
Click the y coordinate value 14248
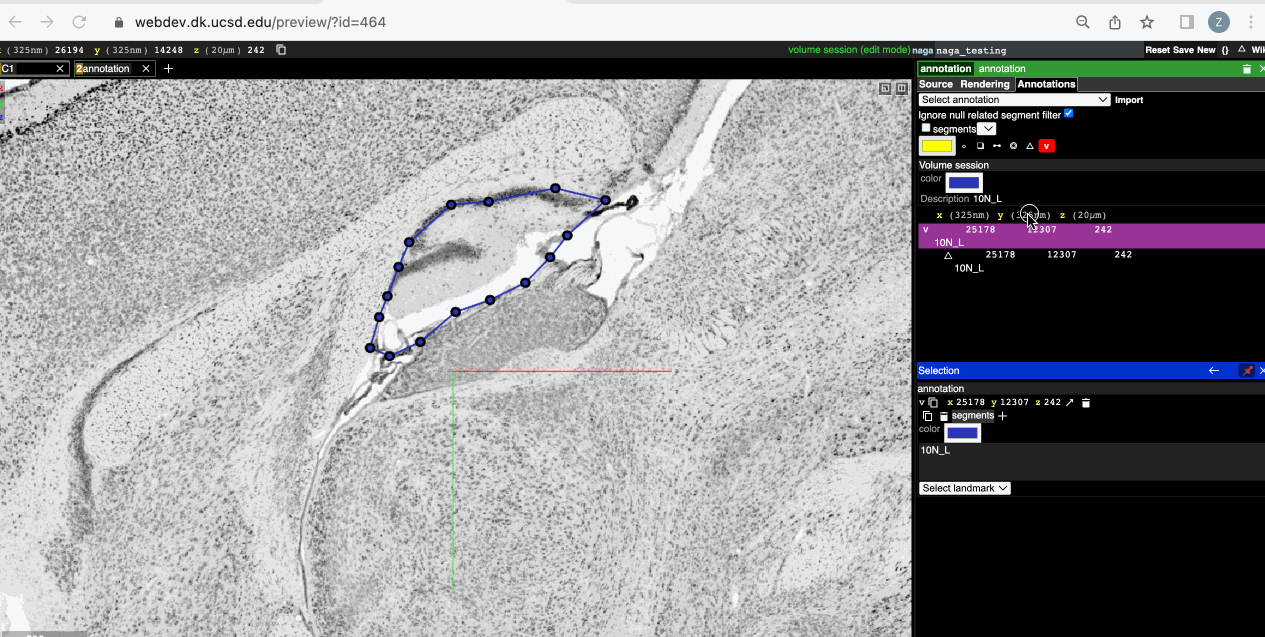168,50
